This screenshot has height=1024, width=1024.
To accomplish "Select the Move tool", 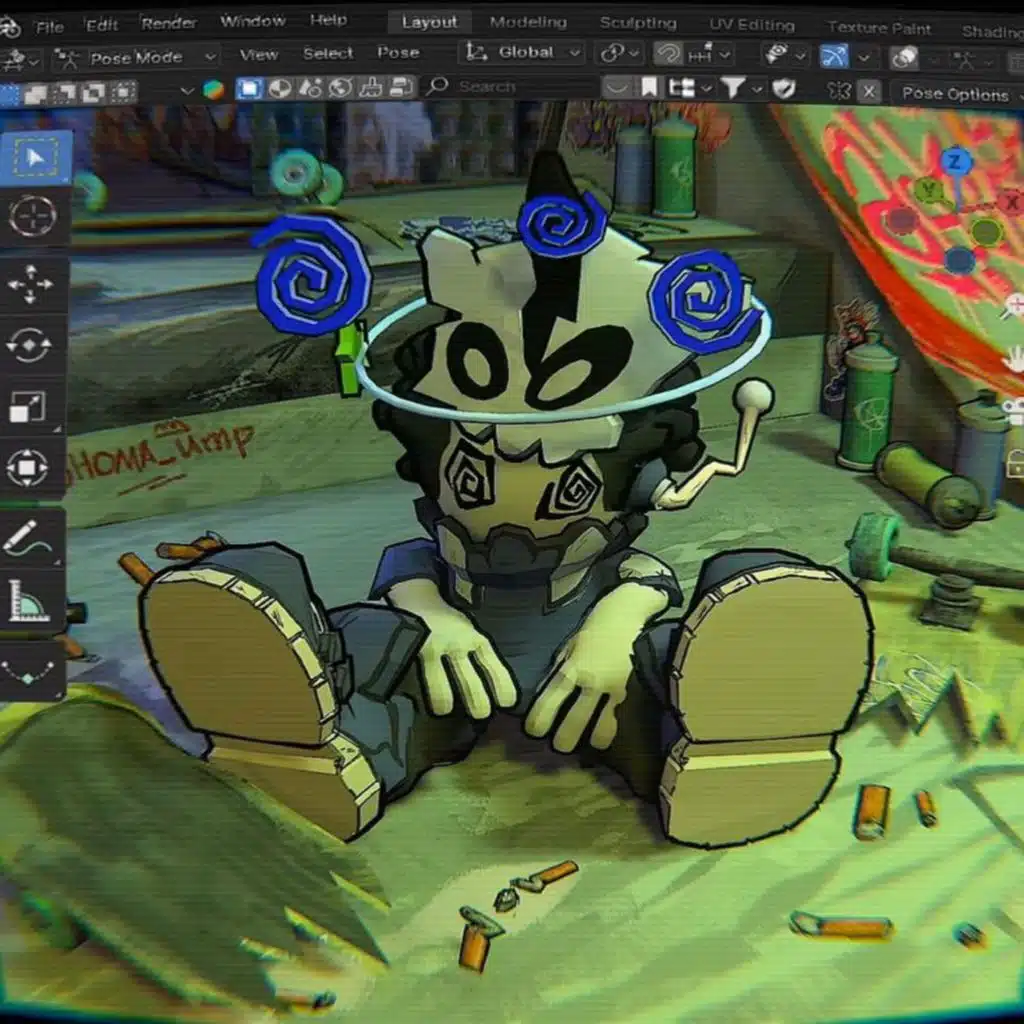I will click(31, 284).
